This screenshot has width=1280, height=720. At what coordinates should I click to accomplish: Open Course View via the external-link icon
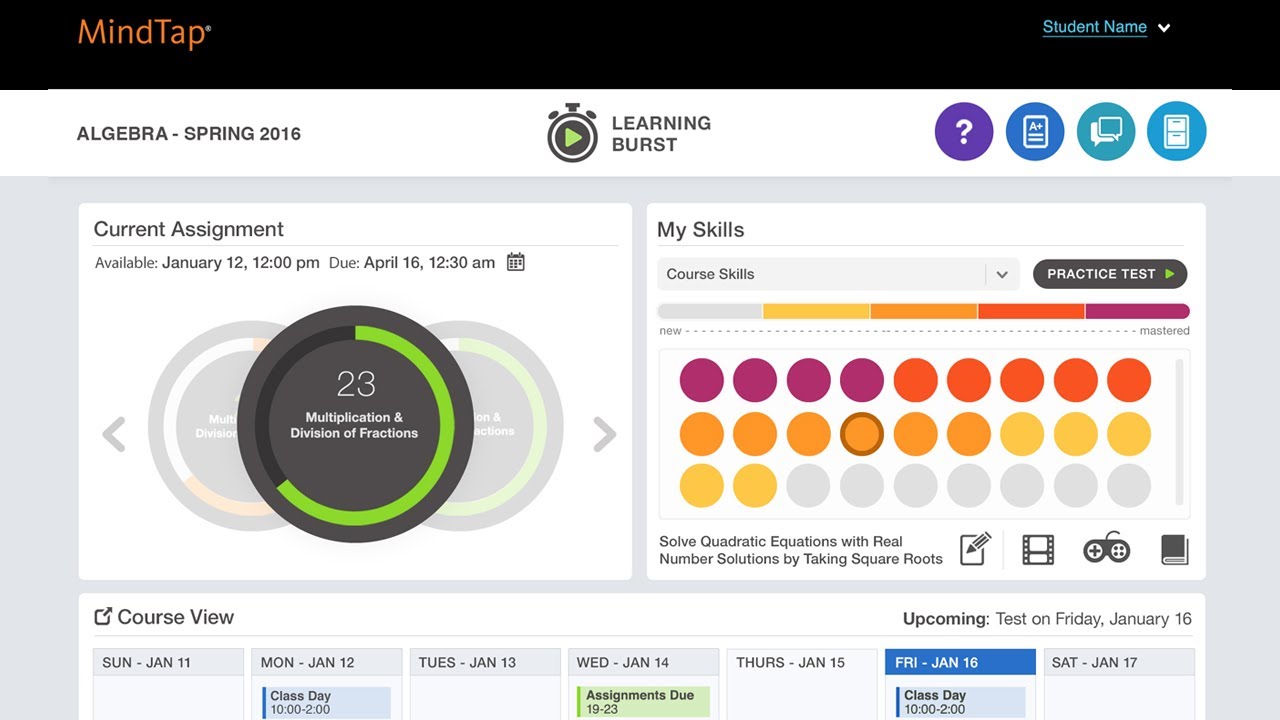pyautogui.click(x=102, y=617)
